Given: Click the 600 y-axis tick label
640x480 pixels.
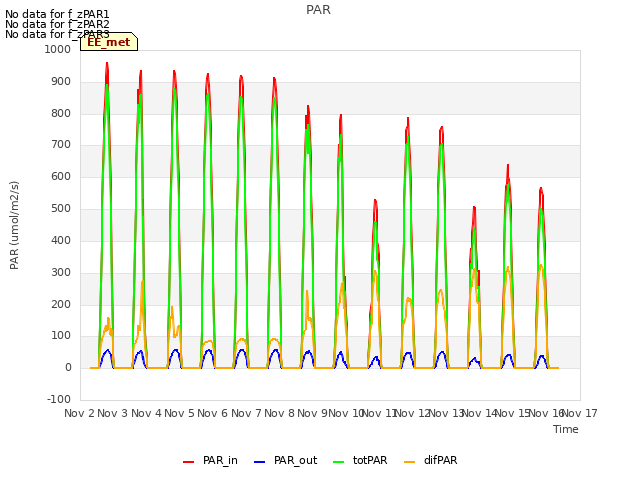Looking at the screenshot, I should click(61, 176).
